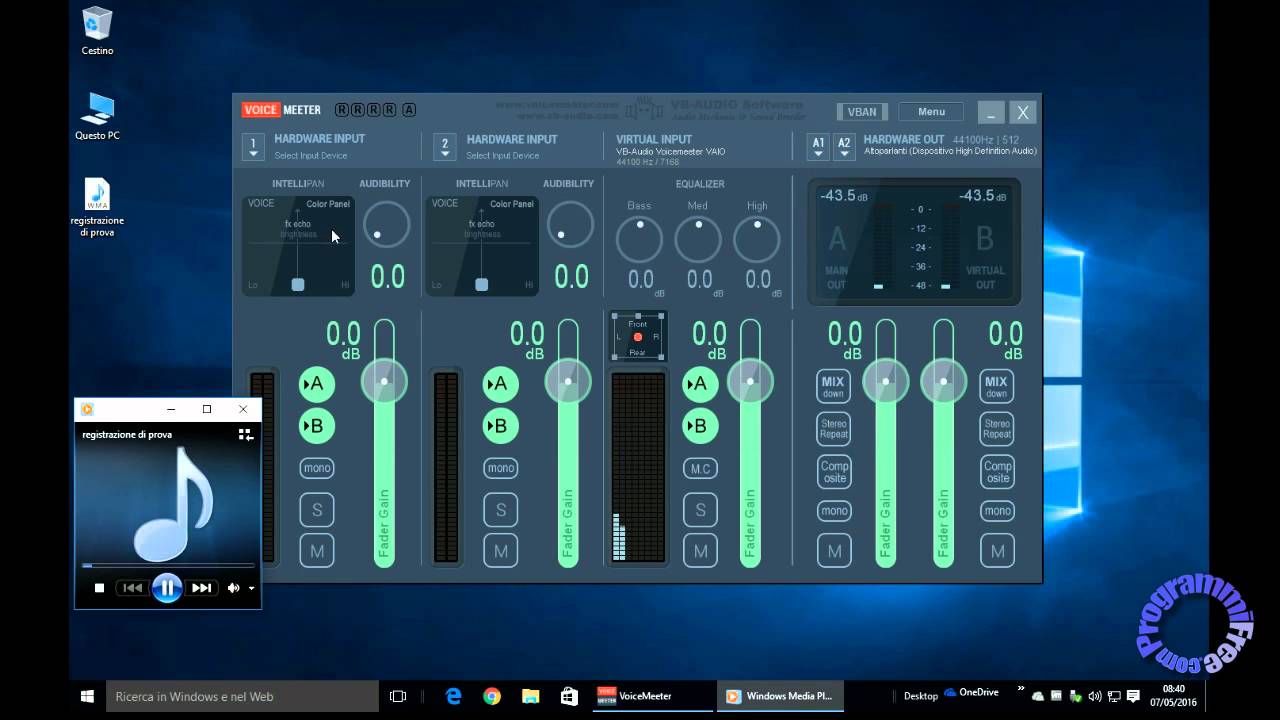Open the A2 hardware output dropdown
The image size is (1280, 720).
(x=844, y=147)
